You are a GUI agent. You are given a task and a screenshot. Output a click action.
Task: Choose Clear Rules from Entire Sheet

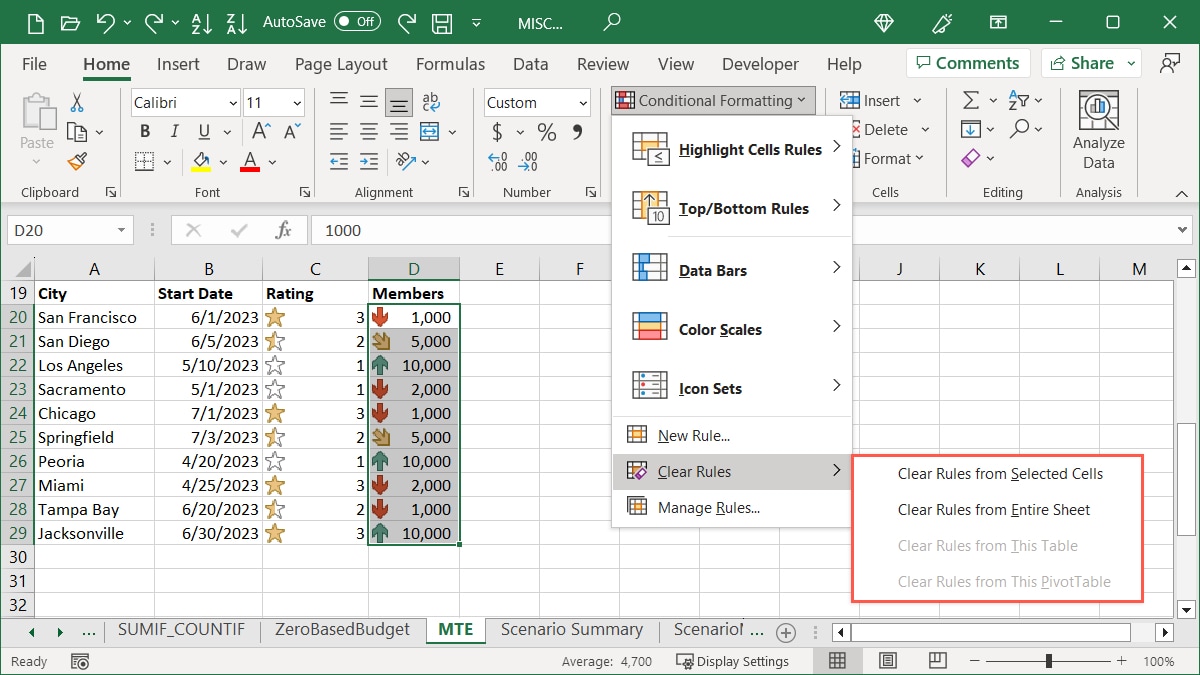click(993, 509)
